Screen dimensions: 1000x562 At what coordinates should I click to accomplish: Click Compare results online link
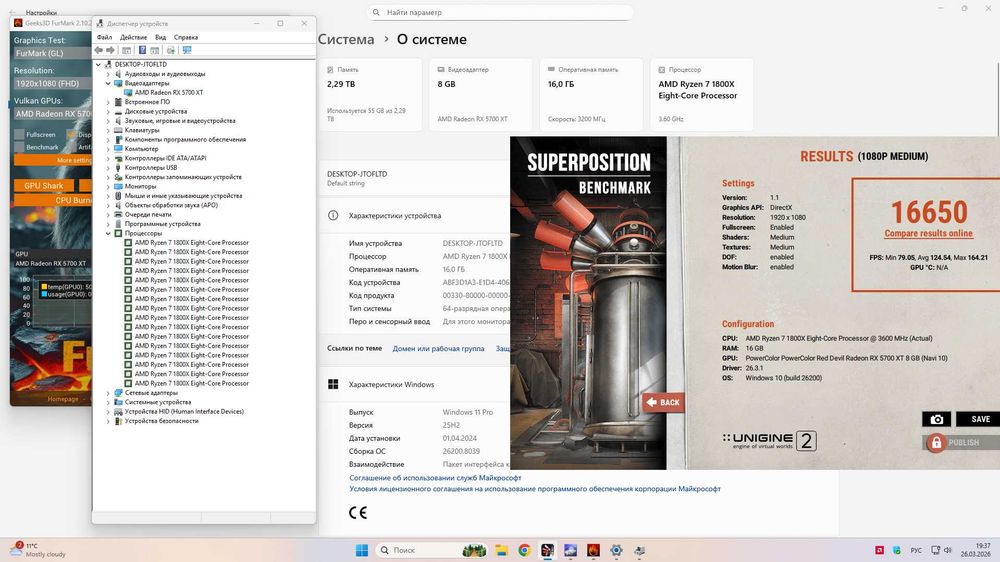pyautogui.click(x=928, y=233)
